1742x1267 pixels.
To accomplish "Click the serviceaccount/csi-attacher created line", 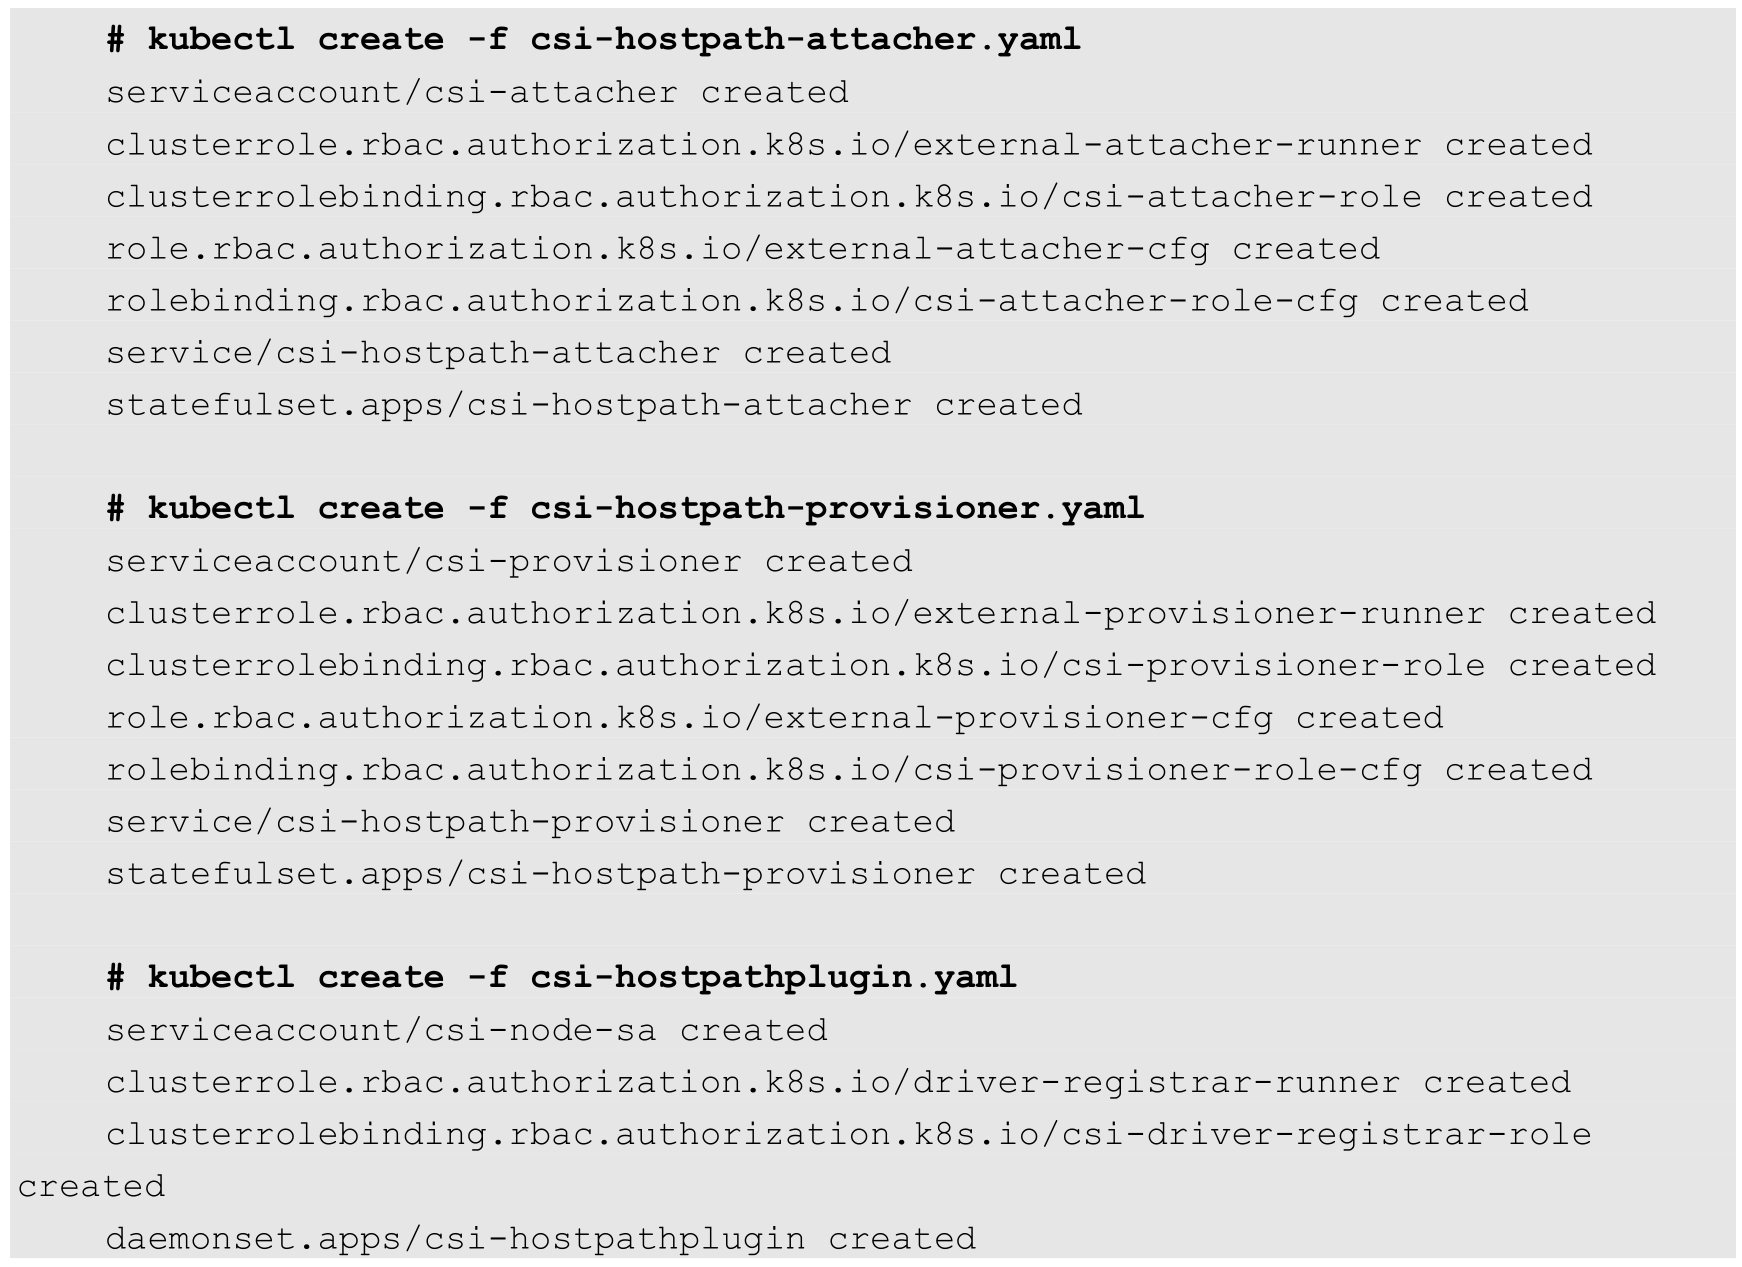I will pyautogui.click(x=477, y=93).
